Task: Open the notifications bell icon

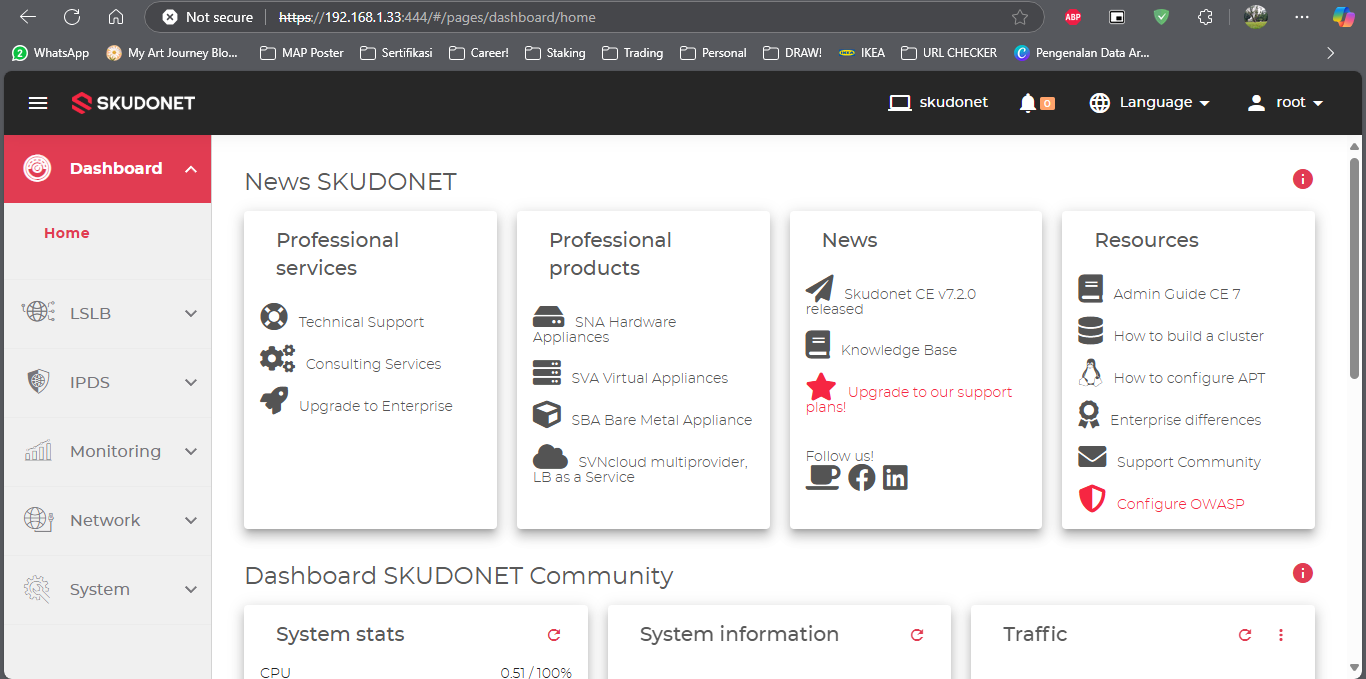Action: click(x=1028, y=103)
